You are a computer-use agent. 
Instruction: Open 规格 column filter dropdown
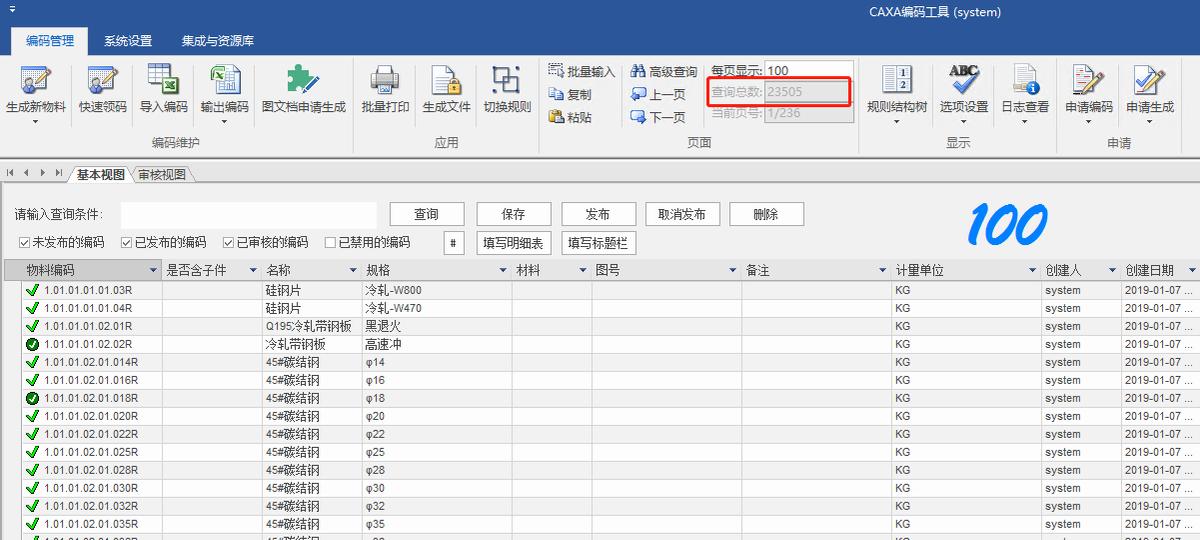pyautogui.click(x=503, y=271)
